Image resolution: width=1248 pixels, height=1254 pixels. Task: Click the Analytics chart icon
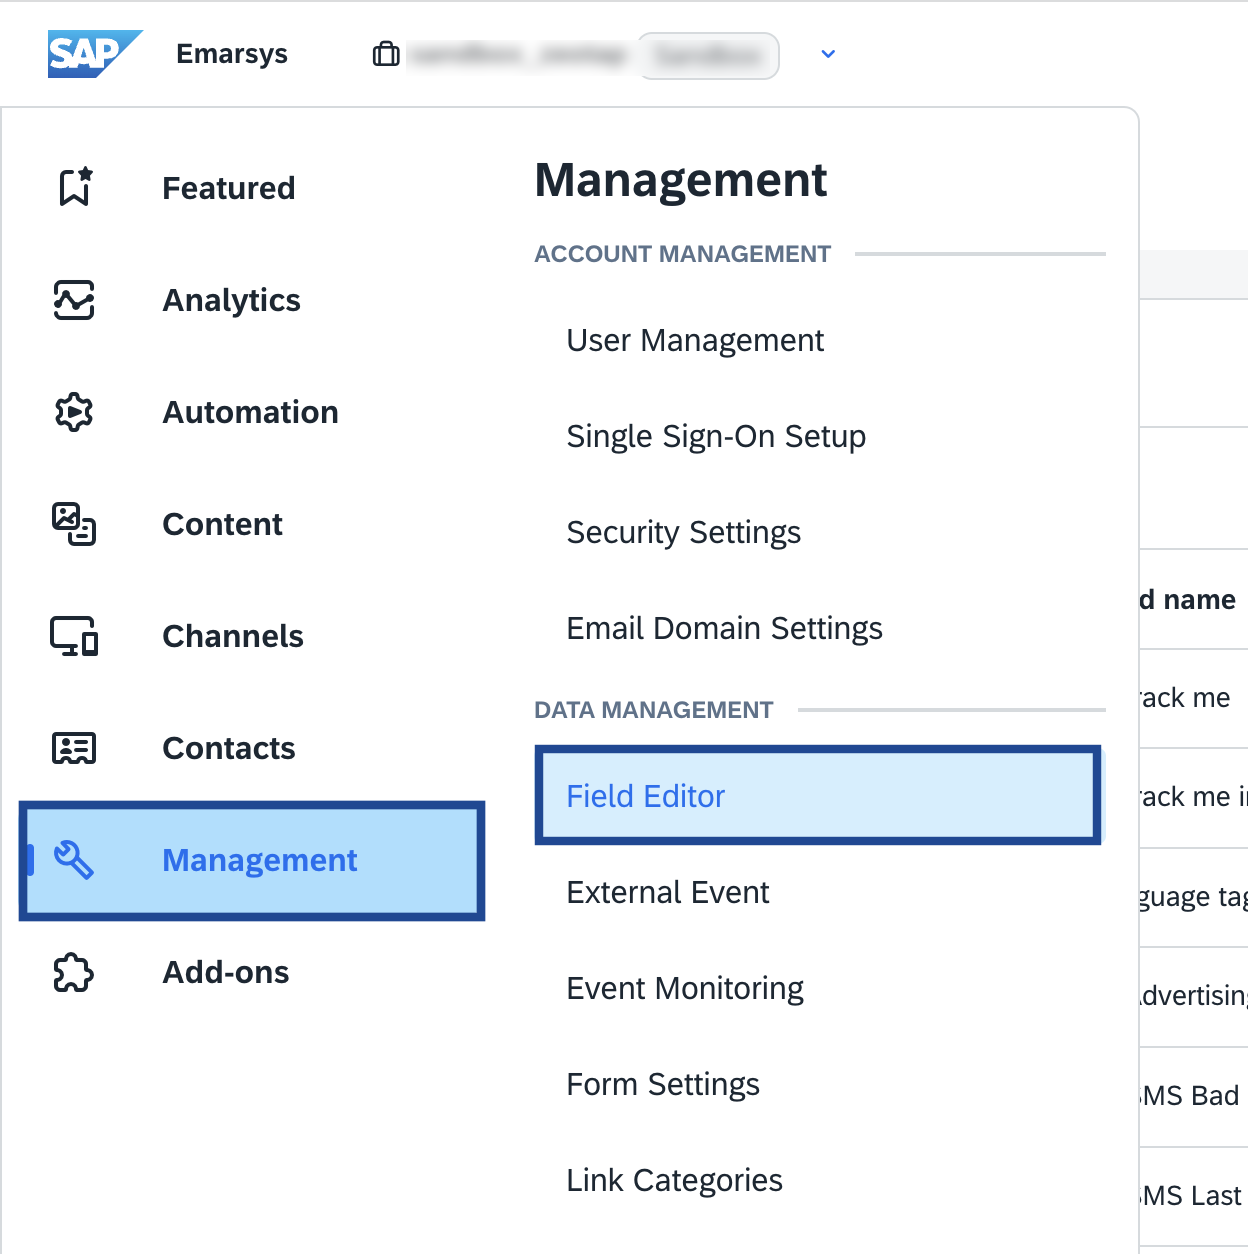(74, 300)
